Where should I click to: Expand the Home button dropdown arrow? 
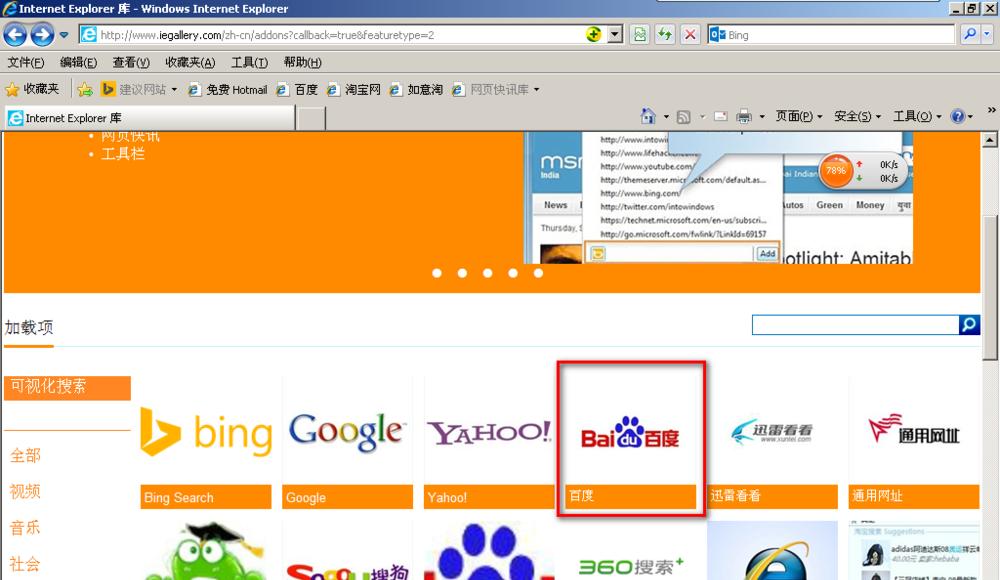(x=666, y=117)
